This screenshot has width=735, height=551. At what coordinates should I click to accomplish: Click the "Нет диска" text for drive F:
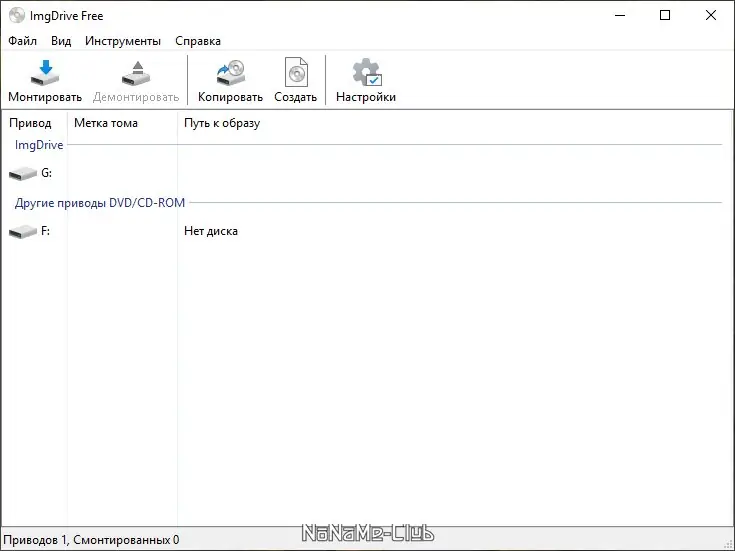click(x=211, y=231)
